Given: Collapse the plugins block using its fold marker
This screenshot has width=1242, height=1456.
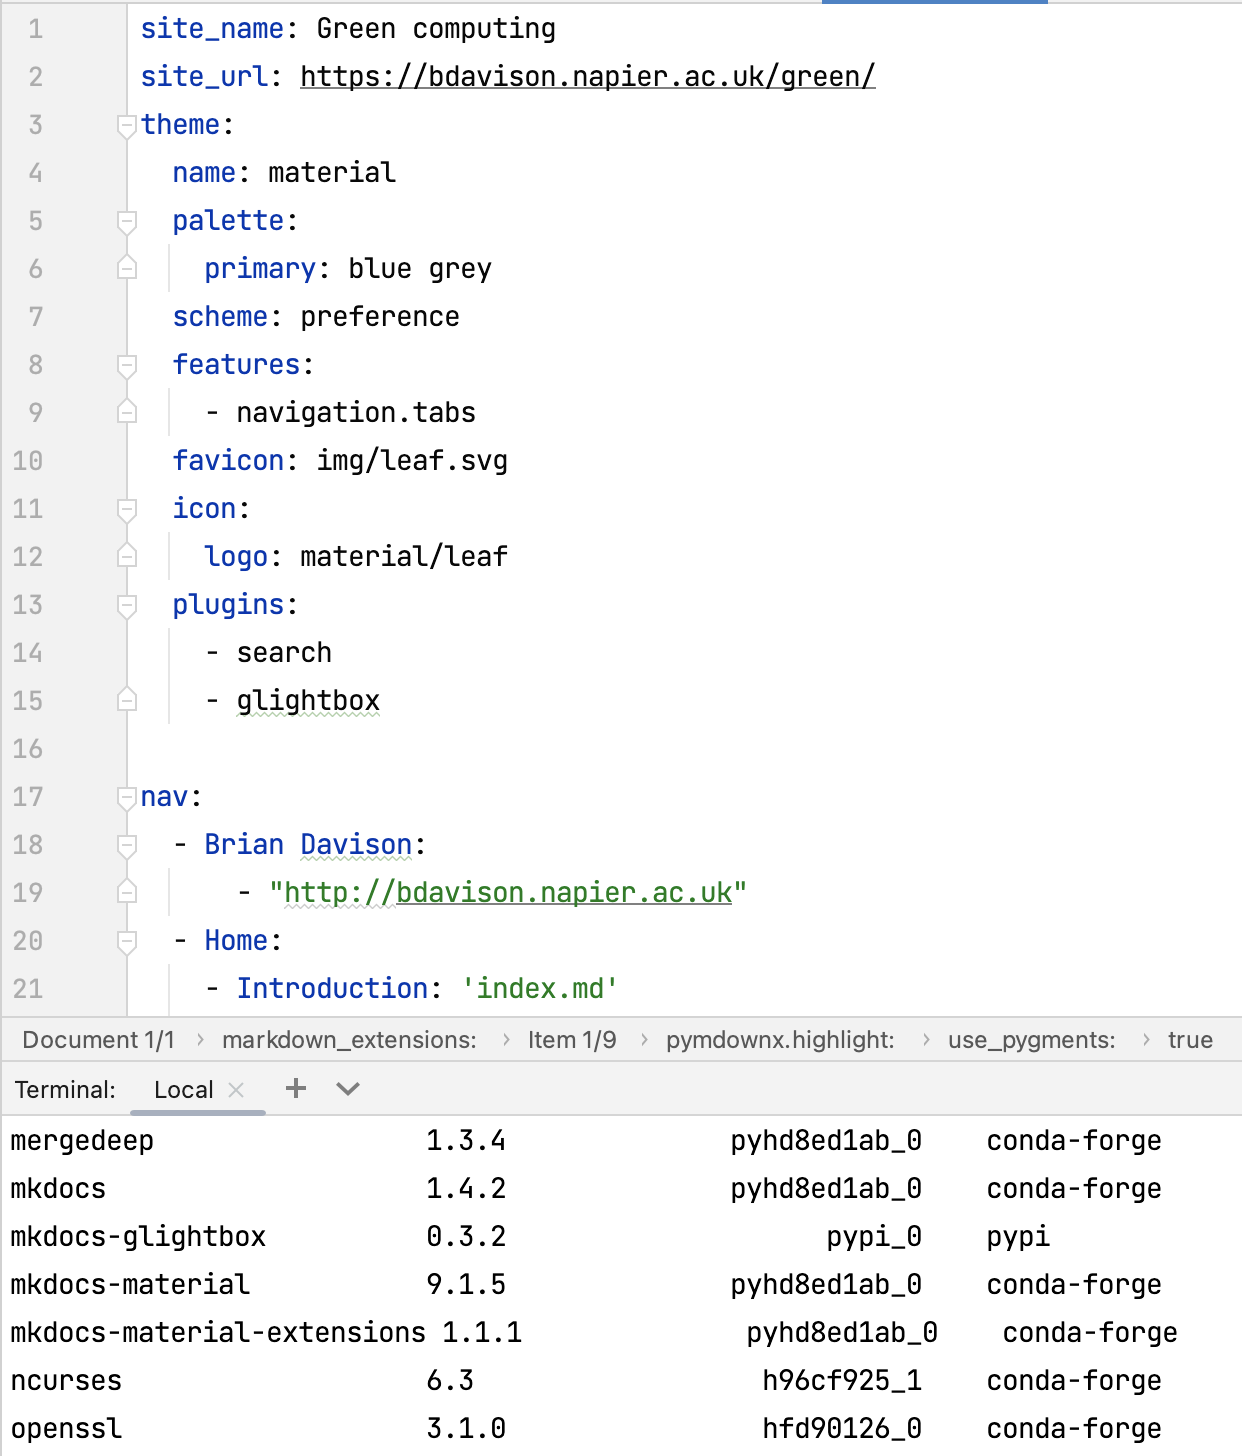Looking at the screenshot, I should (126, 604).
